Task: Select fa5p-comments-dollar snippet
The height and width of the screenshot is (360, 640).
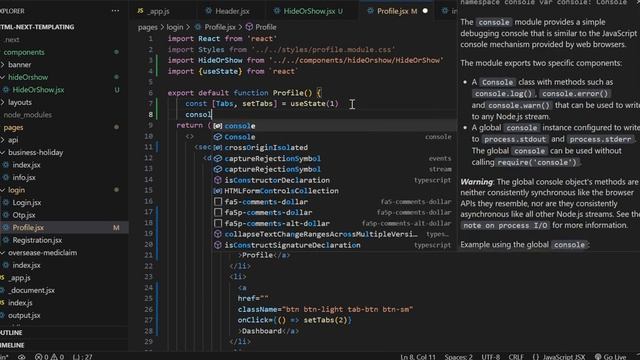Action: pos(334,213)
